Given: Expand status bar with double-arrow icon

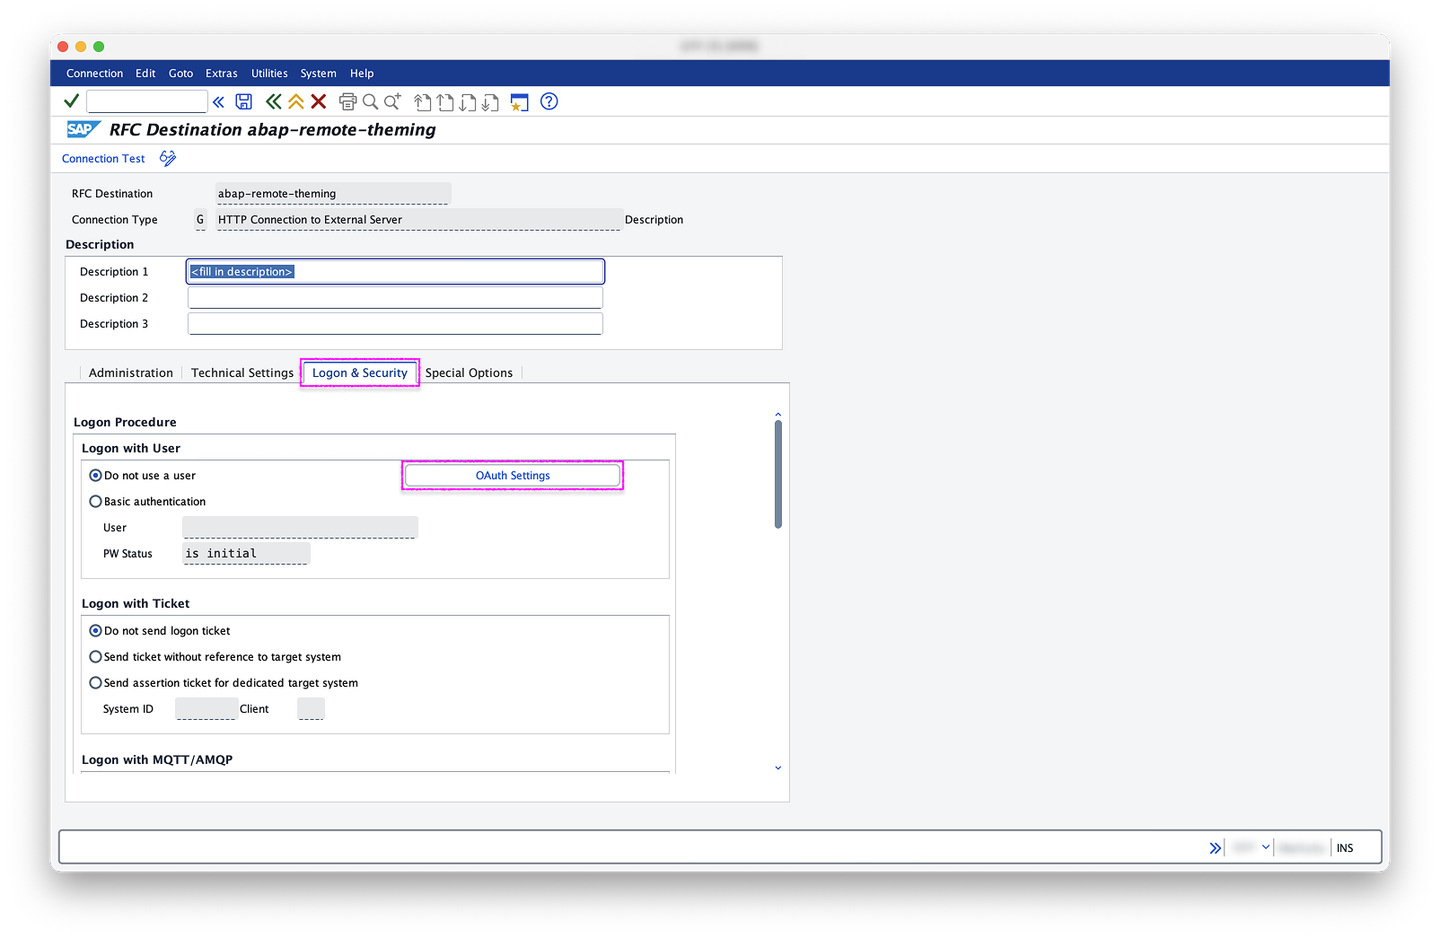Looking at the screenshot, I should [x=1215, y=848].
